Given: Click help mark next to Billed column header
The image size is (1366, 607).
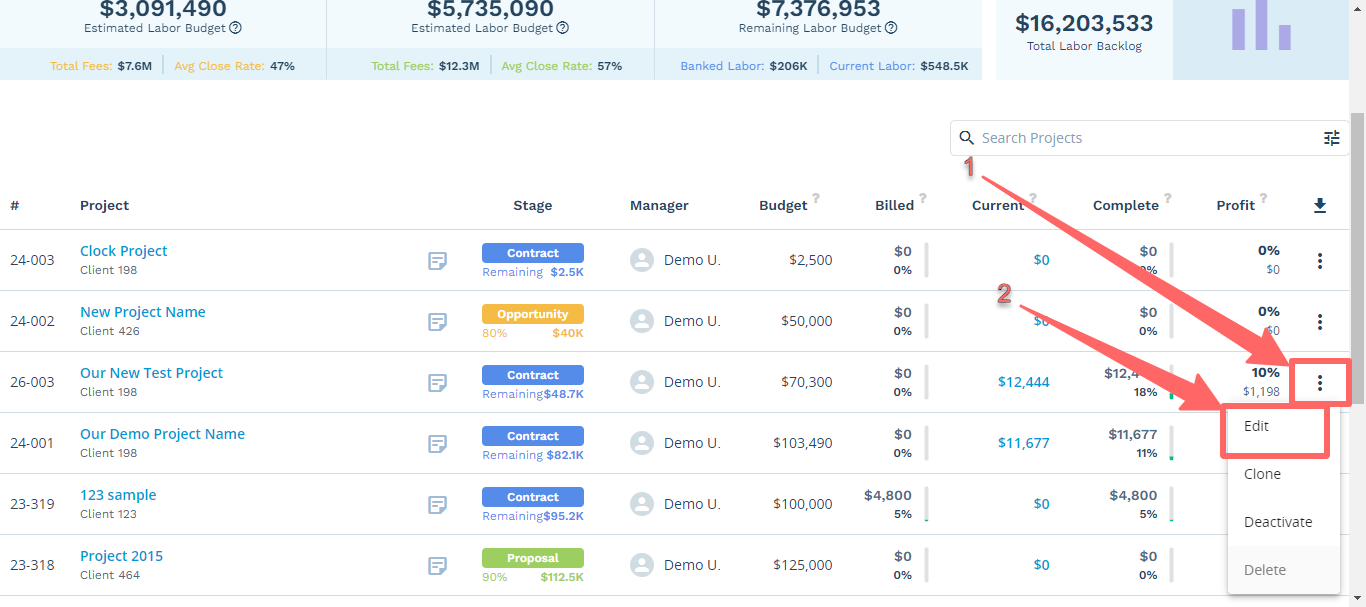Looking at the screenshot, I should (922, 198).
